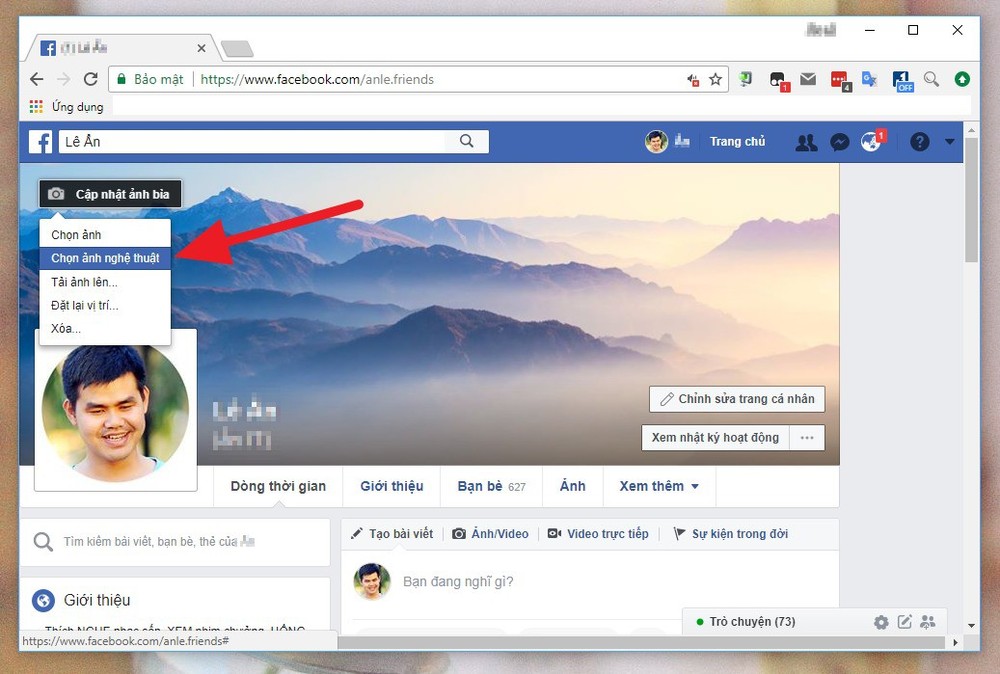Open the help question mark icon

tap(919, 142)
